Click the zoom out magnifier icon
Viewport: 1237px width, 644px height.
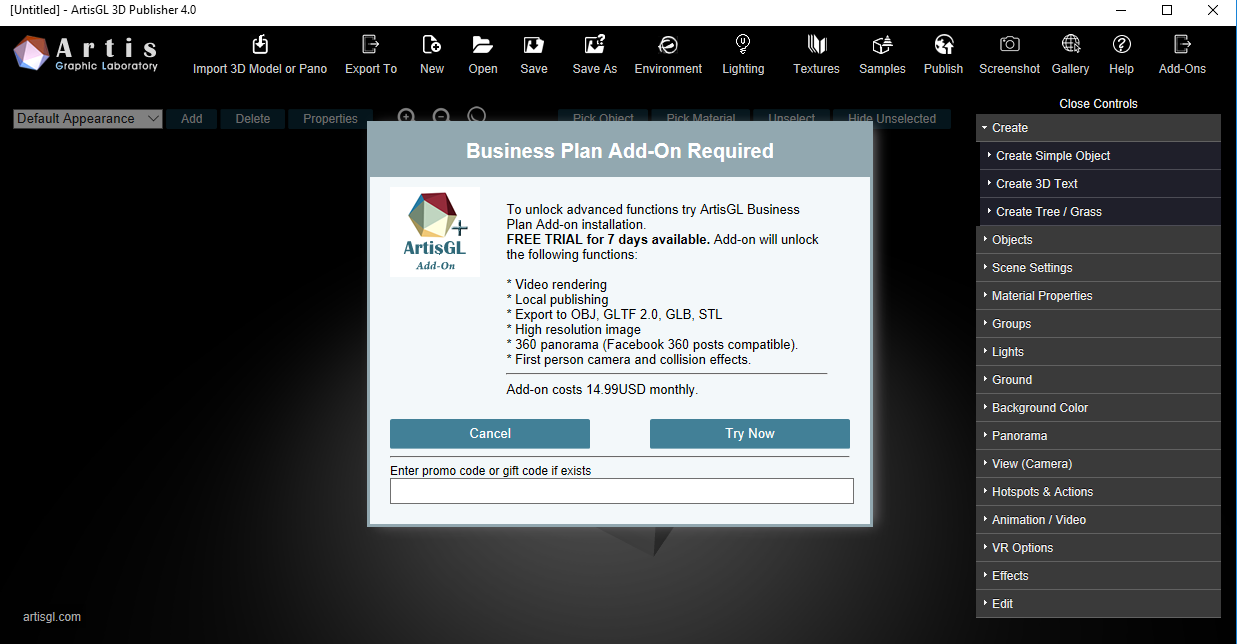[441, 117]
